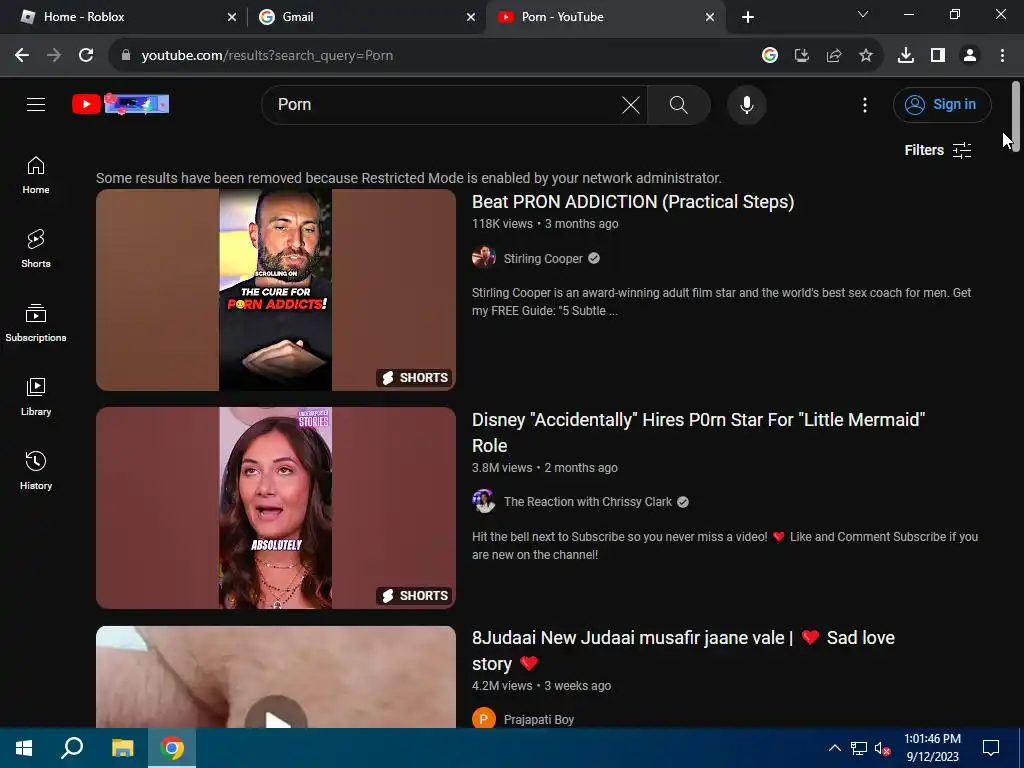Open Windows taskbar search
Image resolution: width=1024 pixels, height=768 pixels.
point(72,748)
